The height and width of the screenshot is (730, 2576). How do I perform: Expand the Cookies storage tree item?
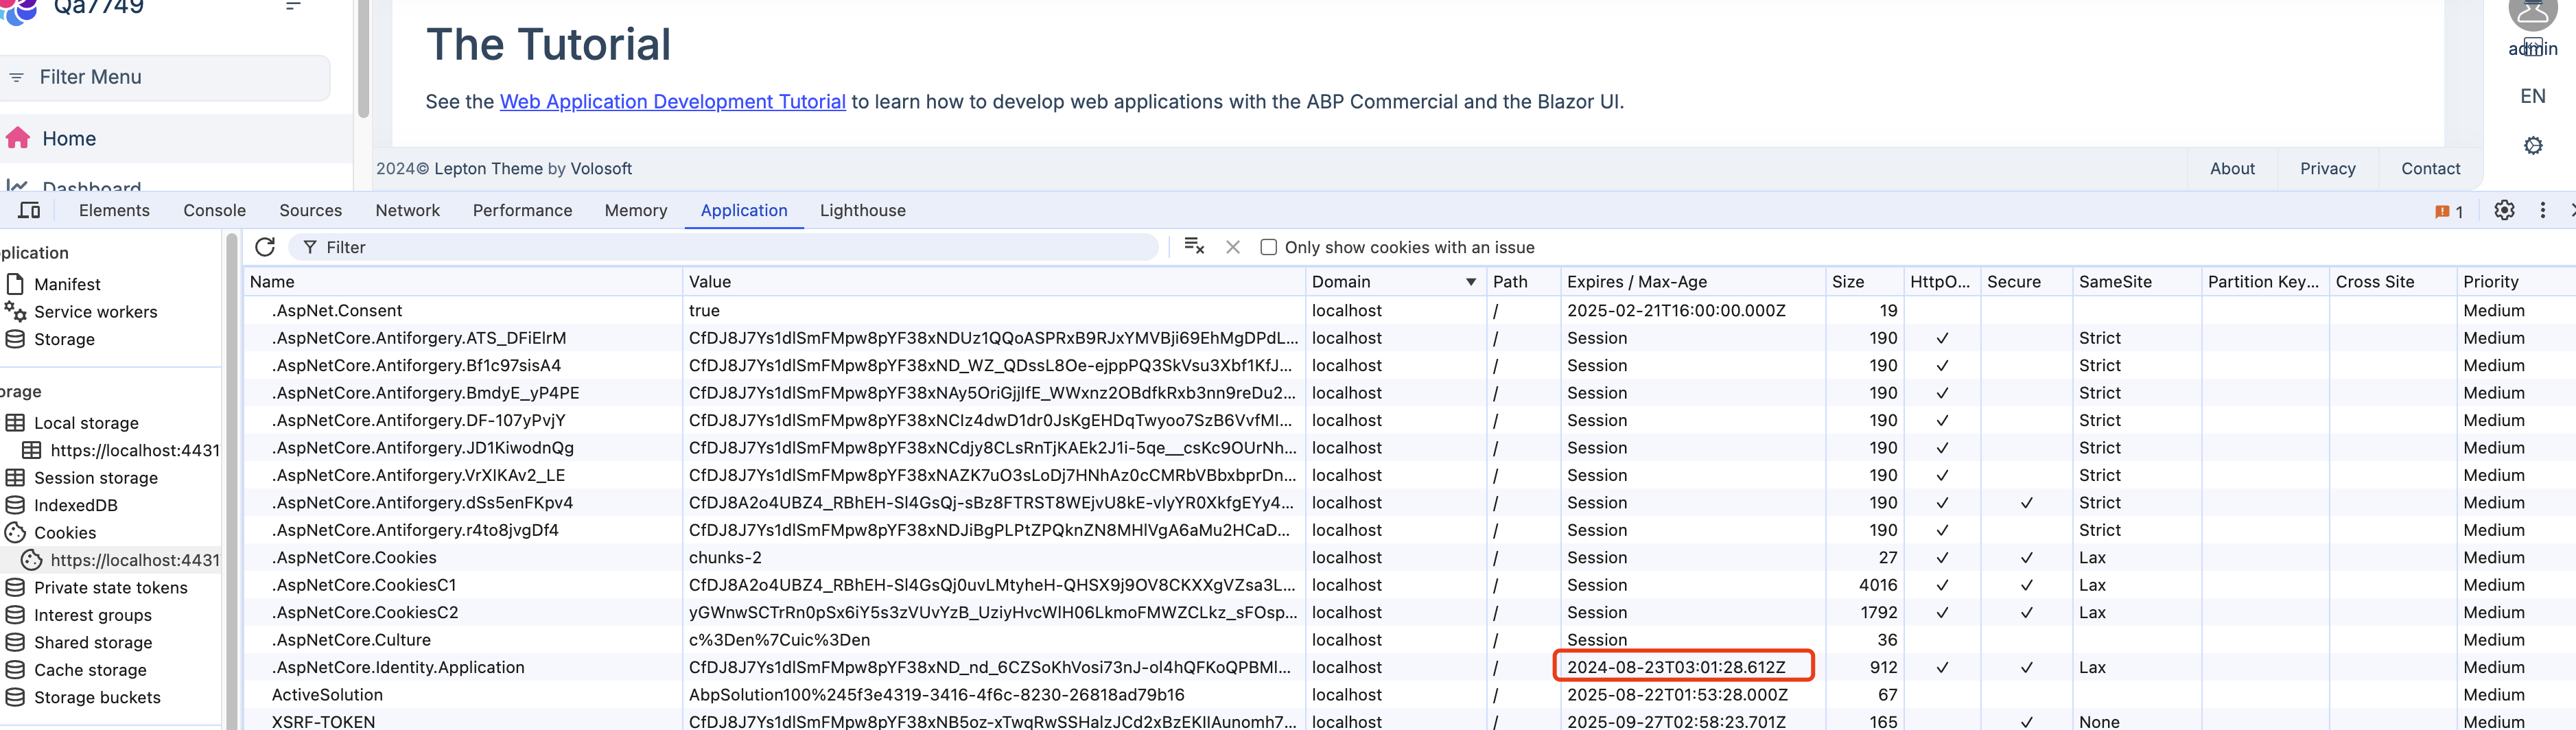tap(65, 532)
